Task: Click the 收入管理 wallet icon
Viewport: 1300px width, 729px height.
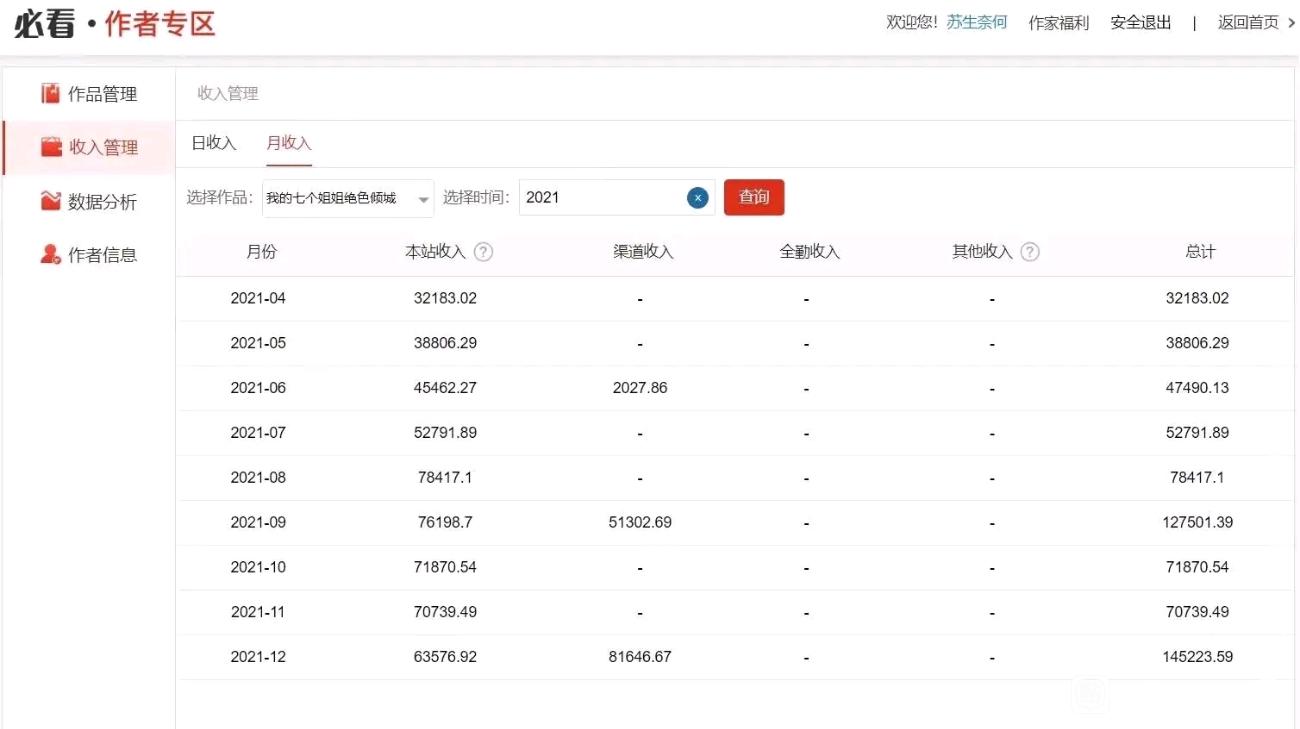Action: coord(51,147)
